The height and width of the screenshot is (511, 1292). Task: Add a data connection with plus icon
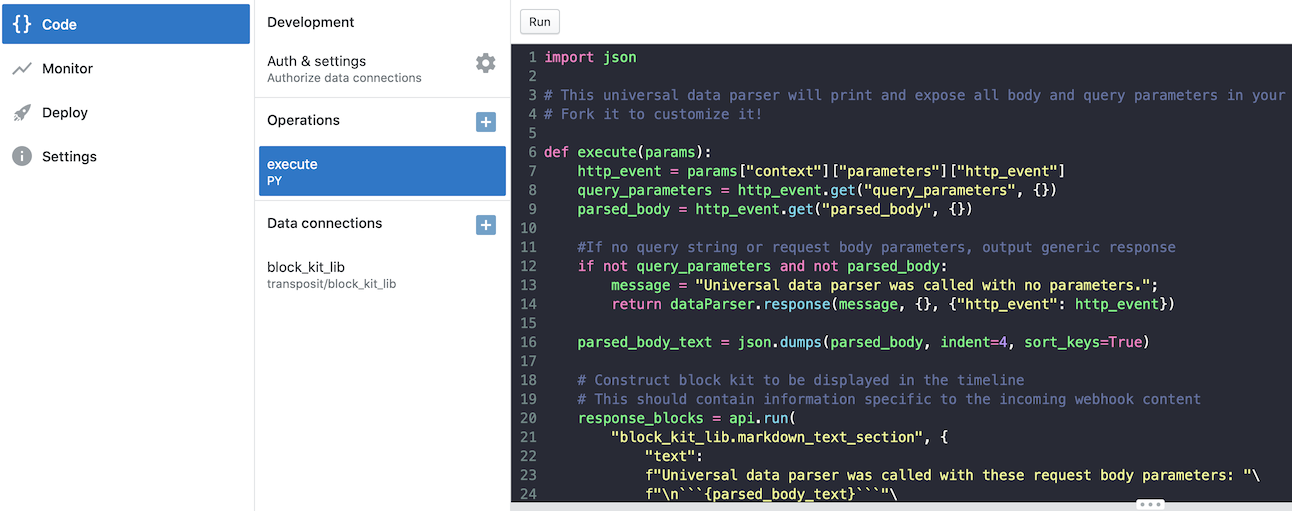pyautogui.click(x=486, y=225)
